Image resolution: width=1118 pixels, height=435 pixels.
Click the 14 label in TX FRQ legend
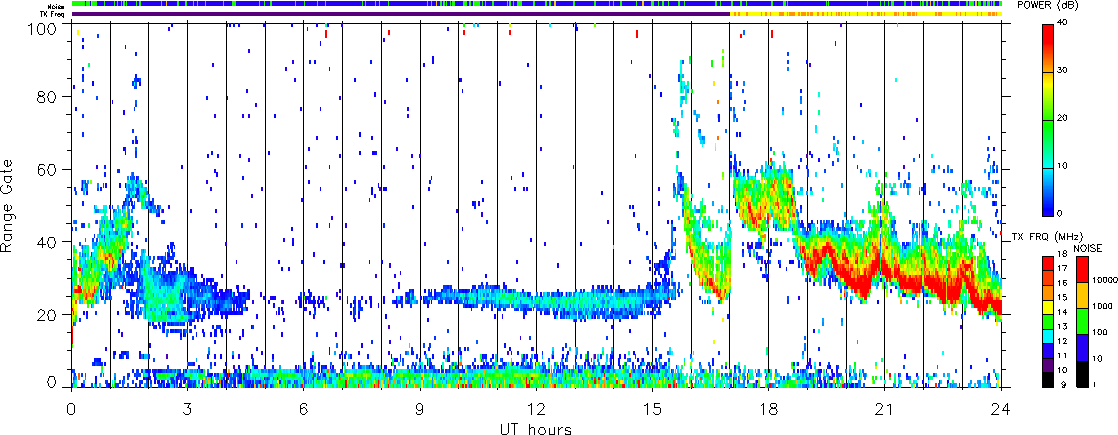(1062, 312)
